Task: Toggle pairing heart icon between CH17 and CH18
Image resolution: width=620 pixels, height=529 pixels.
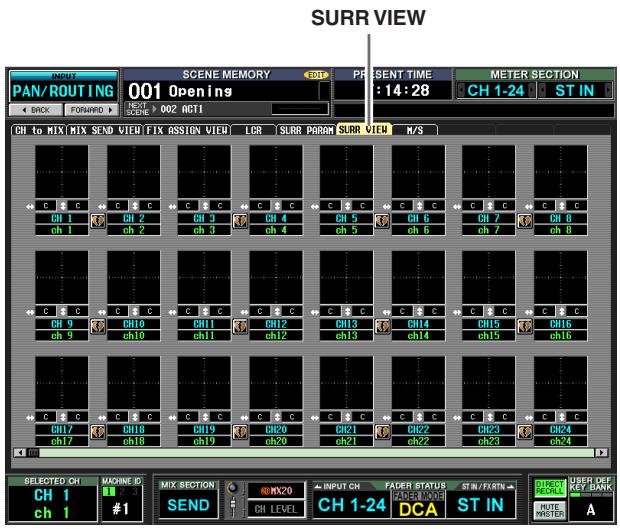Action: click(x=98, y=432)
